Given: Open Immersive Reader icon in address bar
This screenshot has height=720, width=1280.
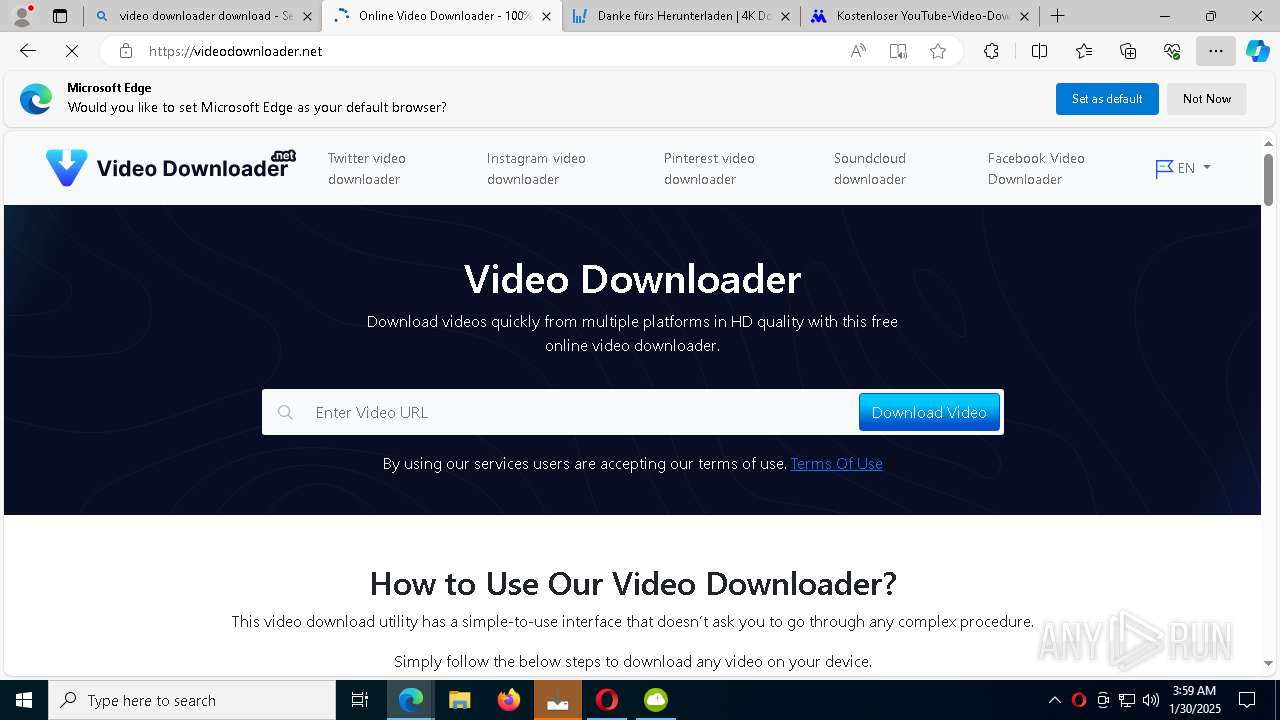Looking at the screenshot, I should pyautogui.click(x=898, y=51).
